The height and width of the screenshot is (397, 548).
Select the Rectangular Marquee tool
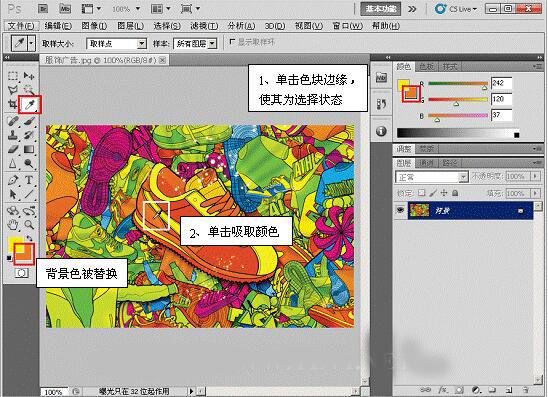pyautogui.click(x=13, y=75)
